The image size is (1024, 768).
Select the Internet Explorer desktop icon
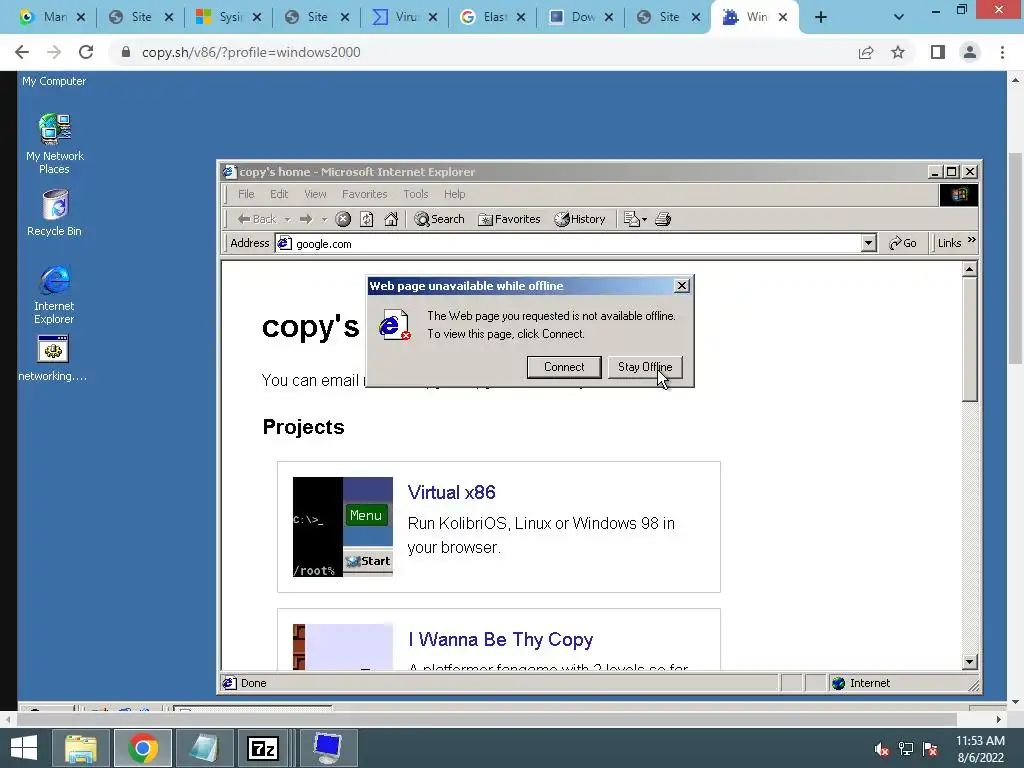click(54, 295)
